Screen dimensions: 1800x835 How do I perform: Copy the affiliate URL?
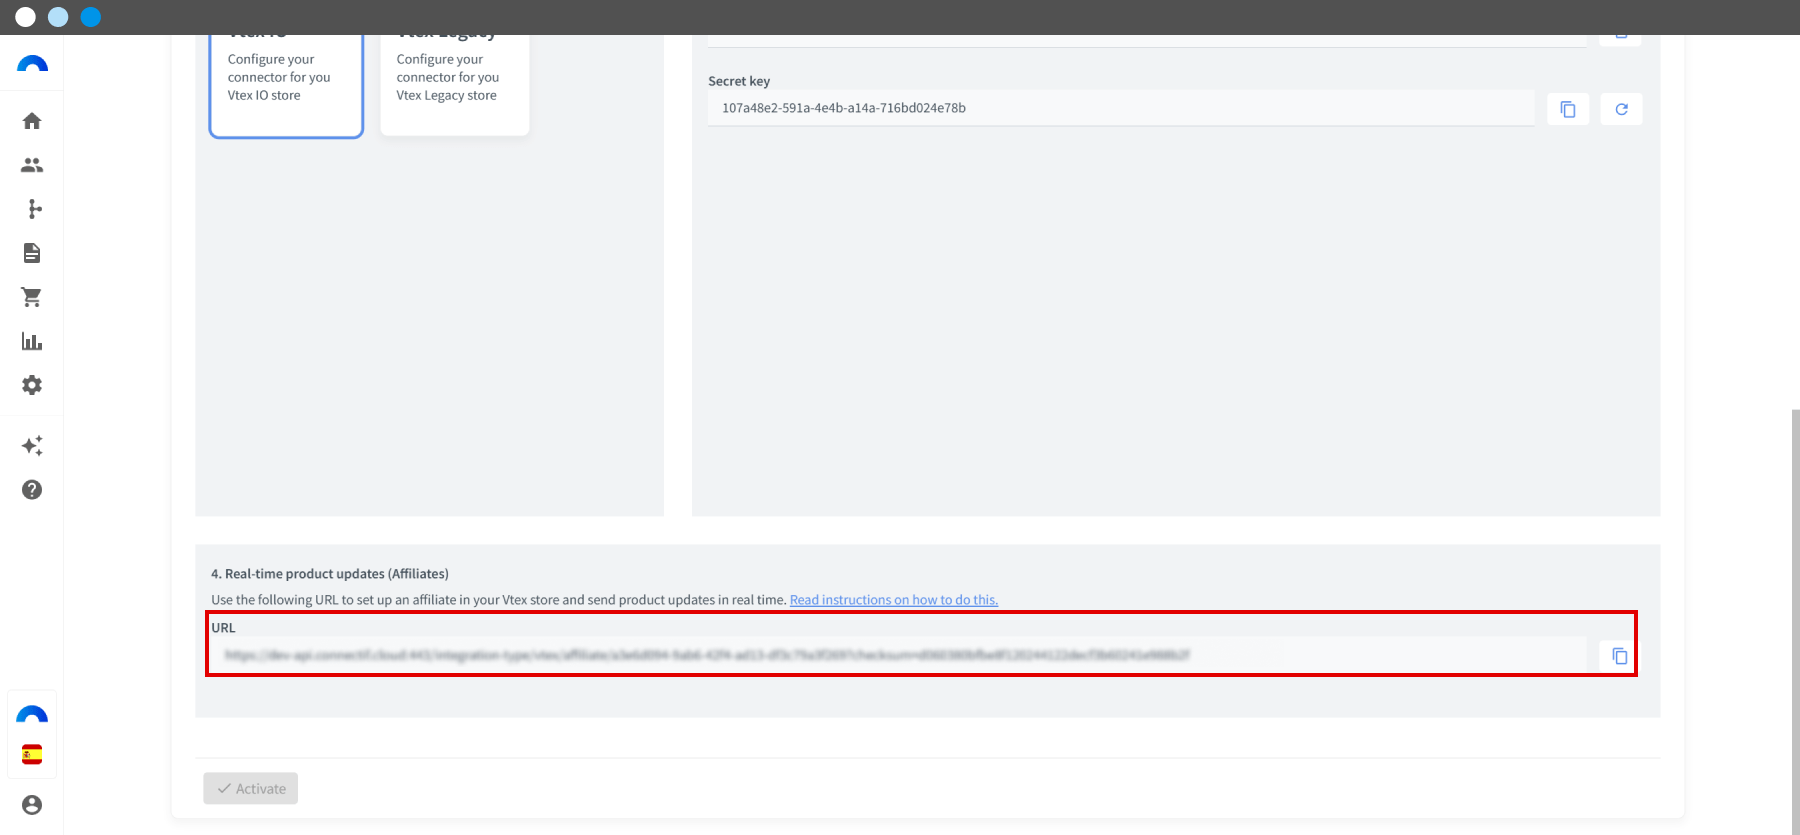1619,656
